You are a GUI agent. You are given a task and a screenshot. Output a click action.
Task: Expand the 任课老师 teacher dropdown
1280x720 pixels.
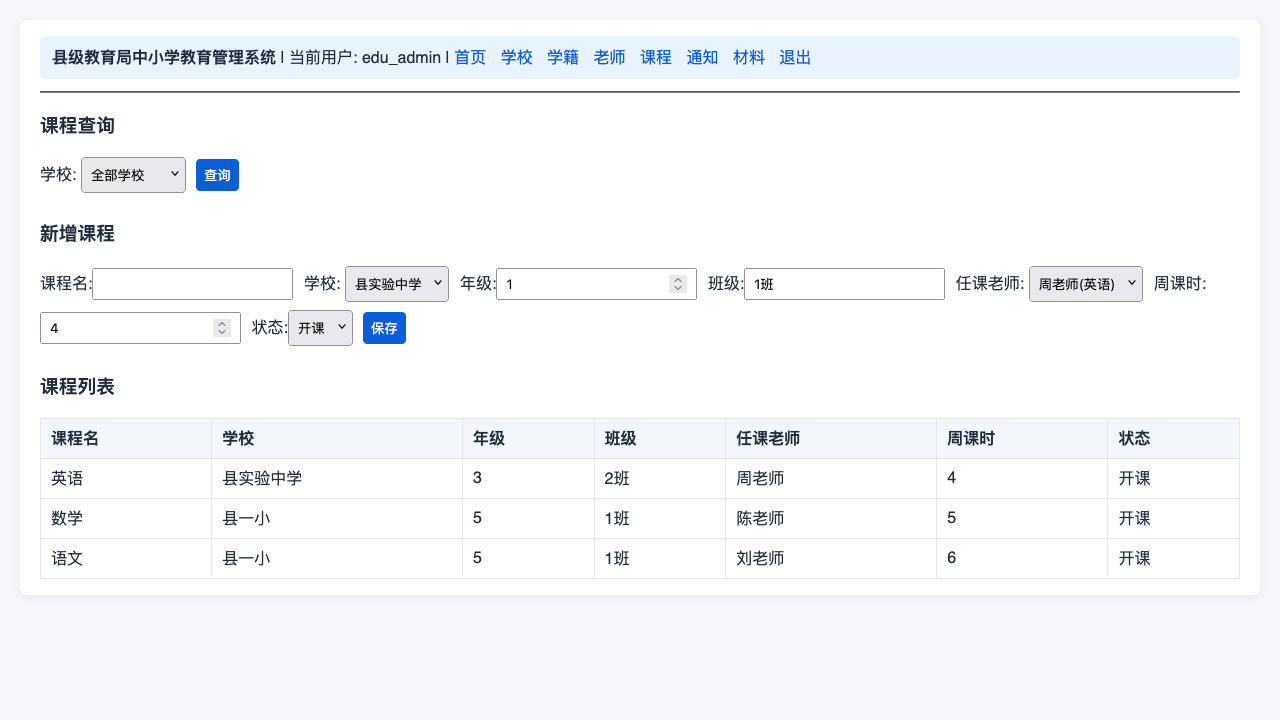1086,284
